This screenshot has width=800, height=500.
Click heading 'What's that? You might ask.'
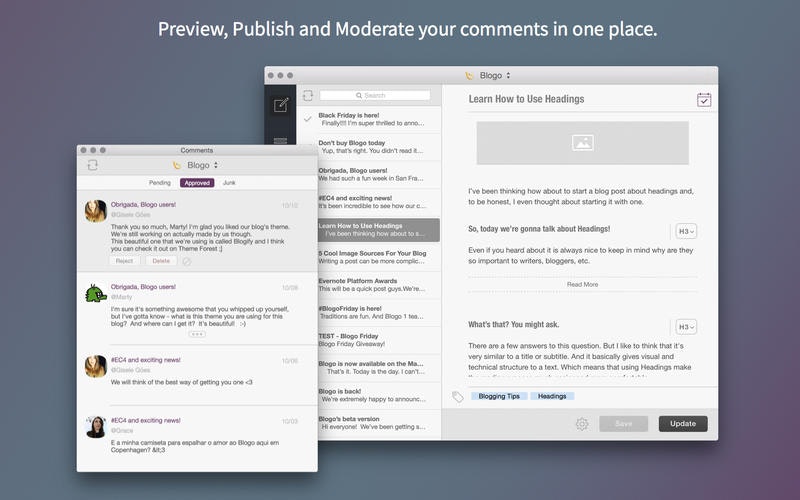pyautogui.click(x=513, y=324)
